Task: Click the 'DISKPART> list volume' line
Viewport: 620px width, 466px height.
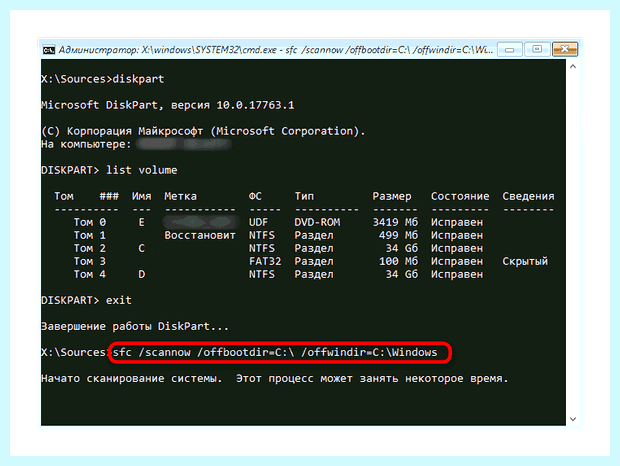Action: point(109,170)
